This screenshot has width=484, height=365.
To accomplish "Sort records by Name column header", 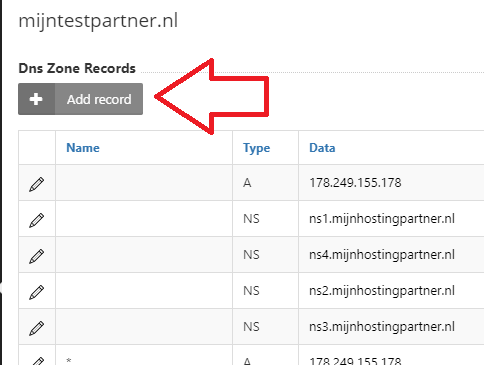I will pos(83,148).
